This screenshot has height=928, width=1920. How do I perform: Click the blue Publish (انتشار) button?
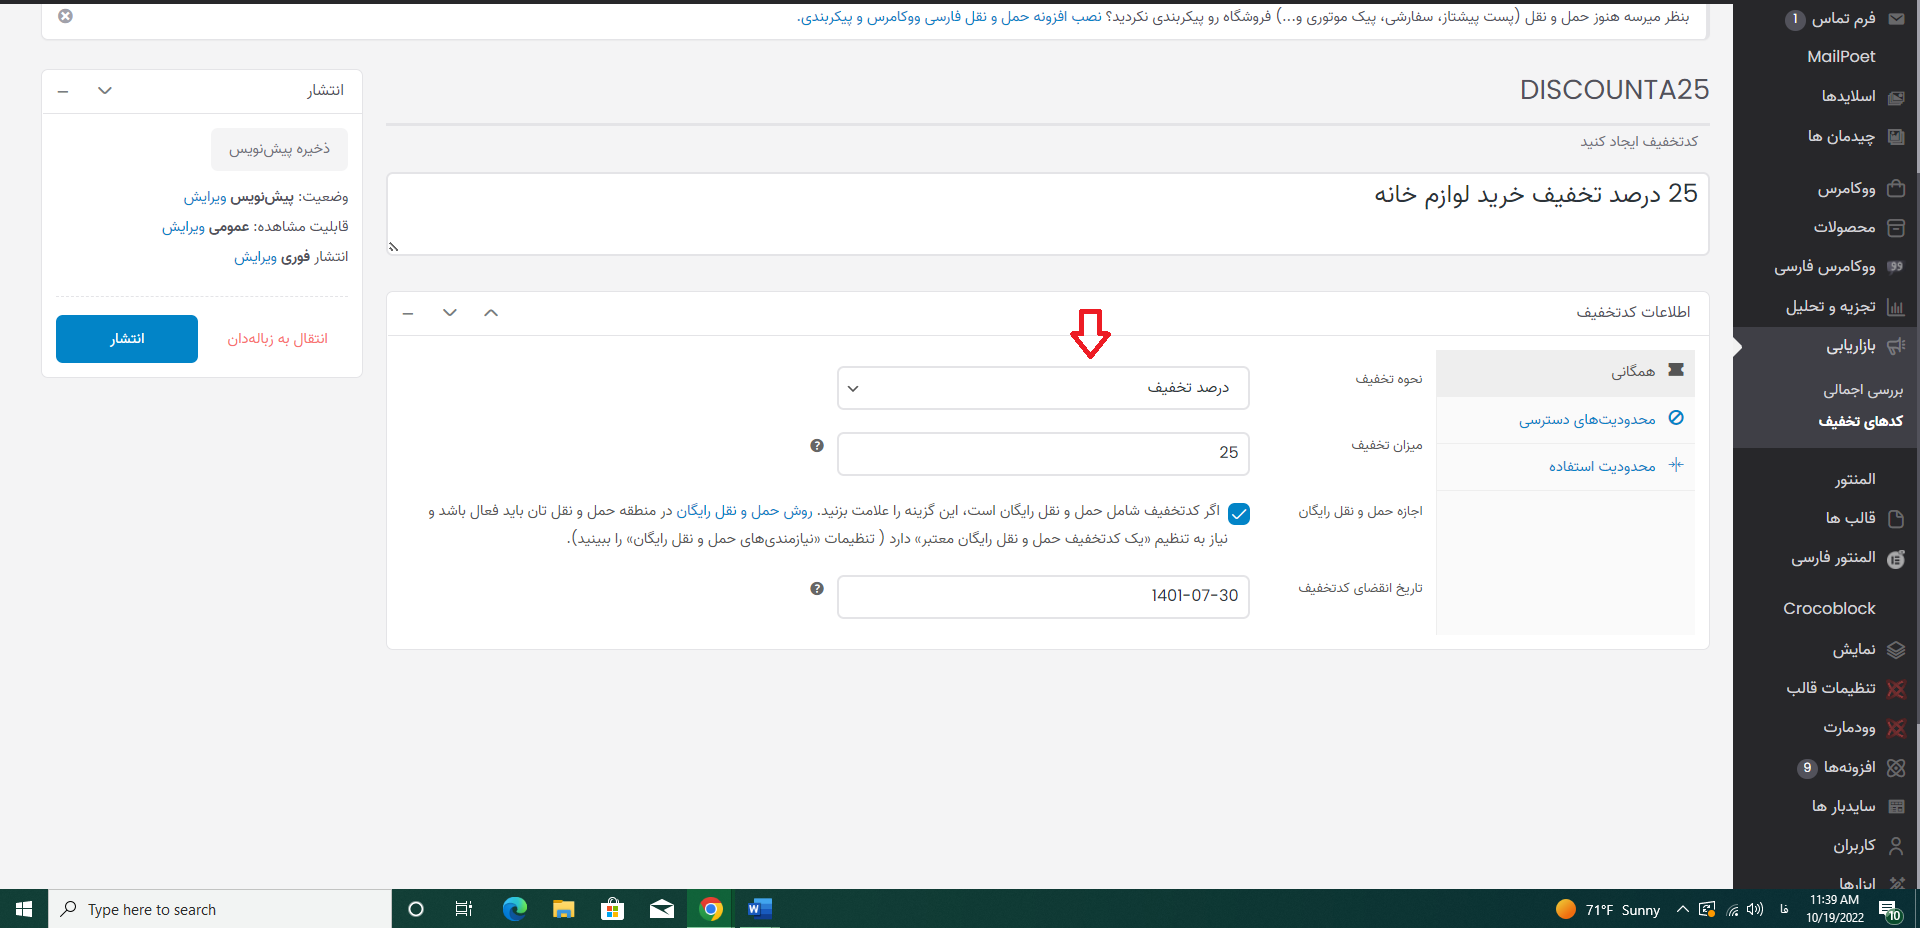(x=127, y=339)
